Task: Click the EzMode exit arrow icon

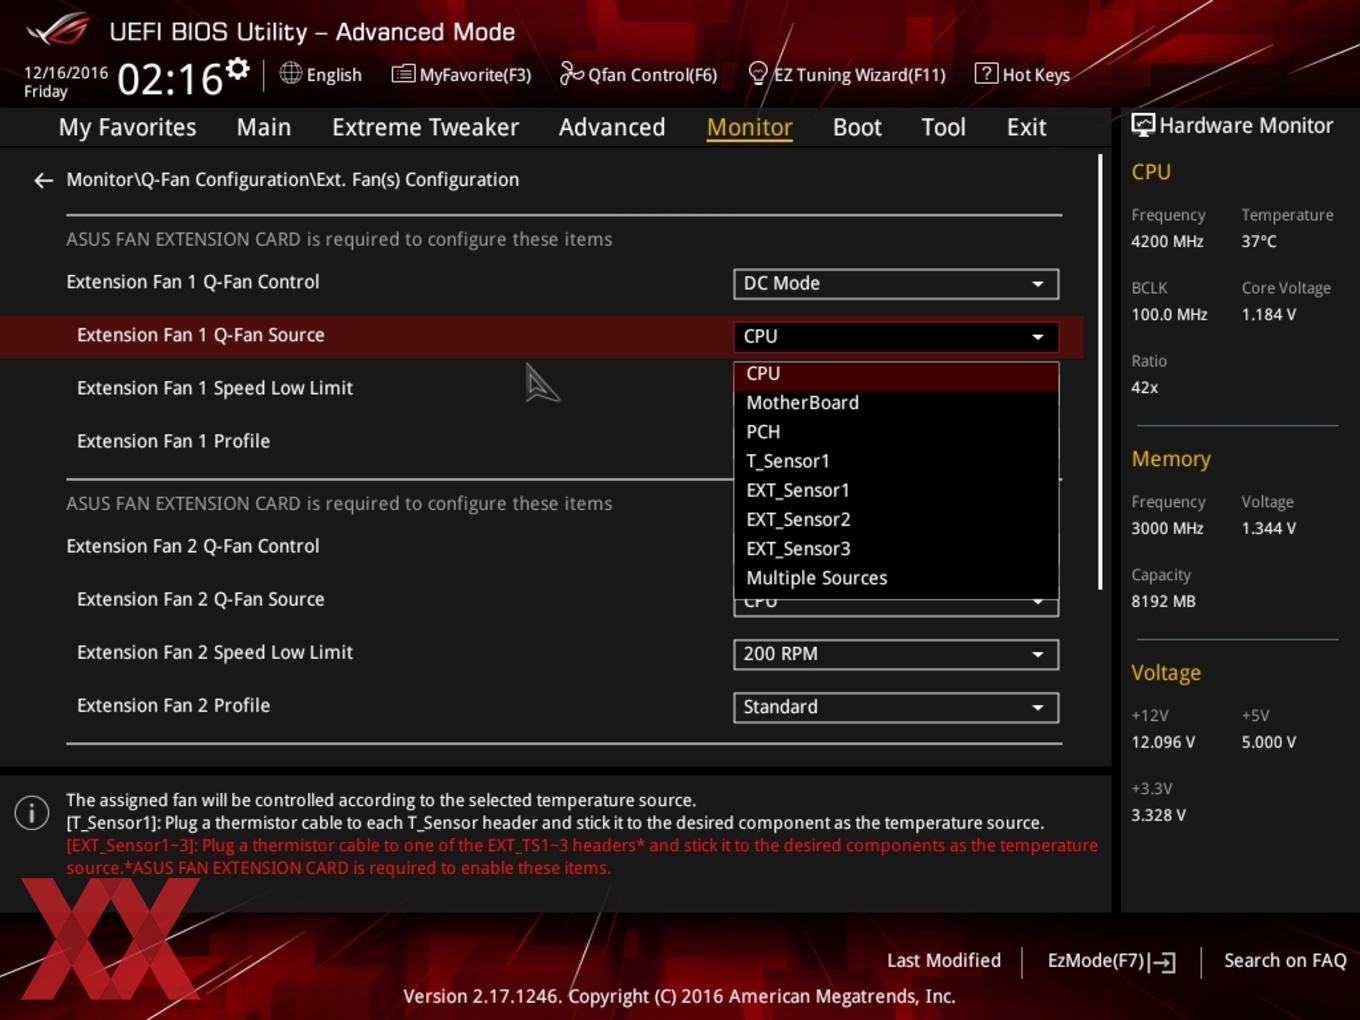Action: [x=1162, y=962]
